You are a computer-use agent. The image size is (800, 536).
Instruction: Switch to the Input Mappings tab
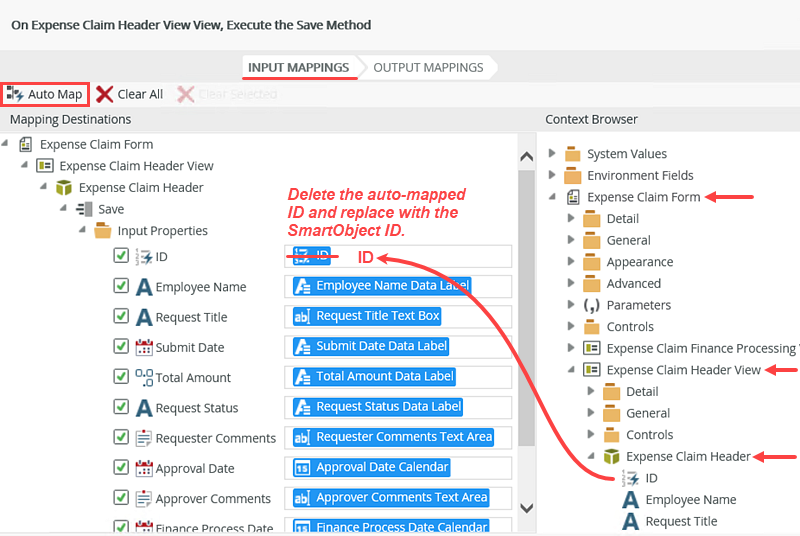[298, 67]
